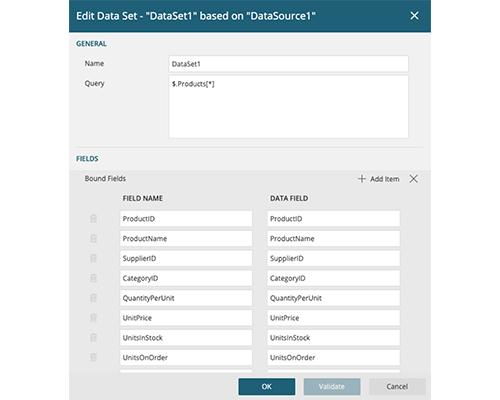Clear all bound fields with X icon
The height and width of the screenshot is (400, 500).
(x=413, y=179)
